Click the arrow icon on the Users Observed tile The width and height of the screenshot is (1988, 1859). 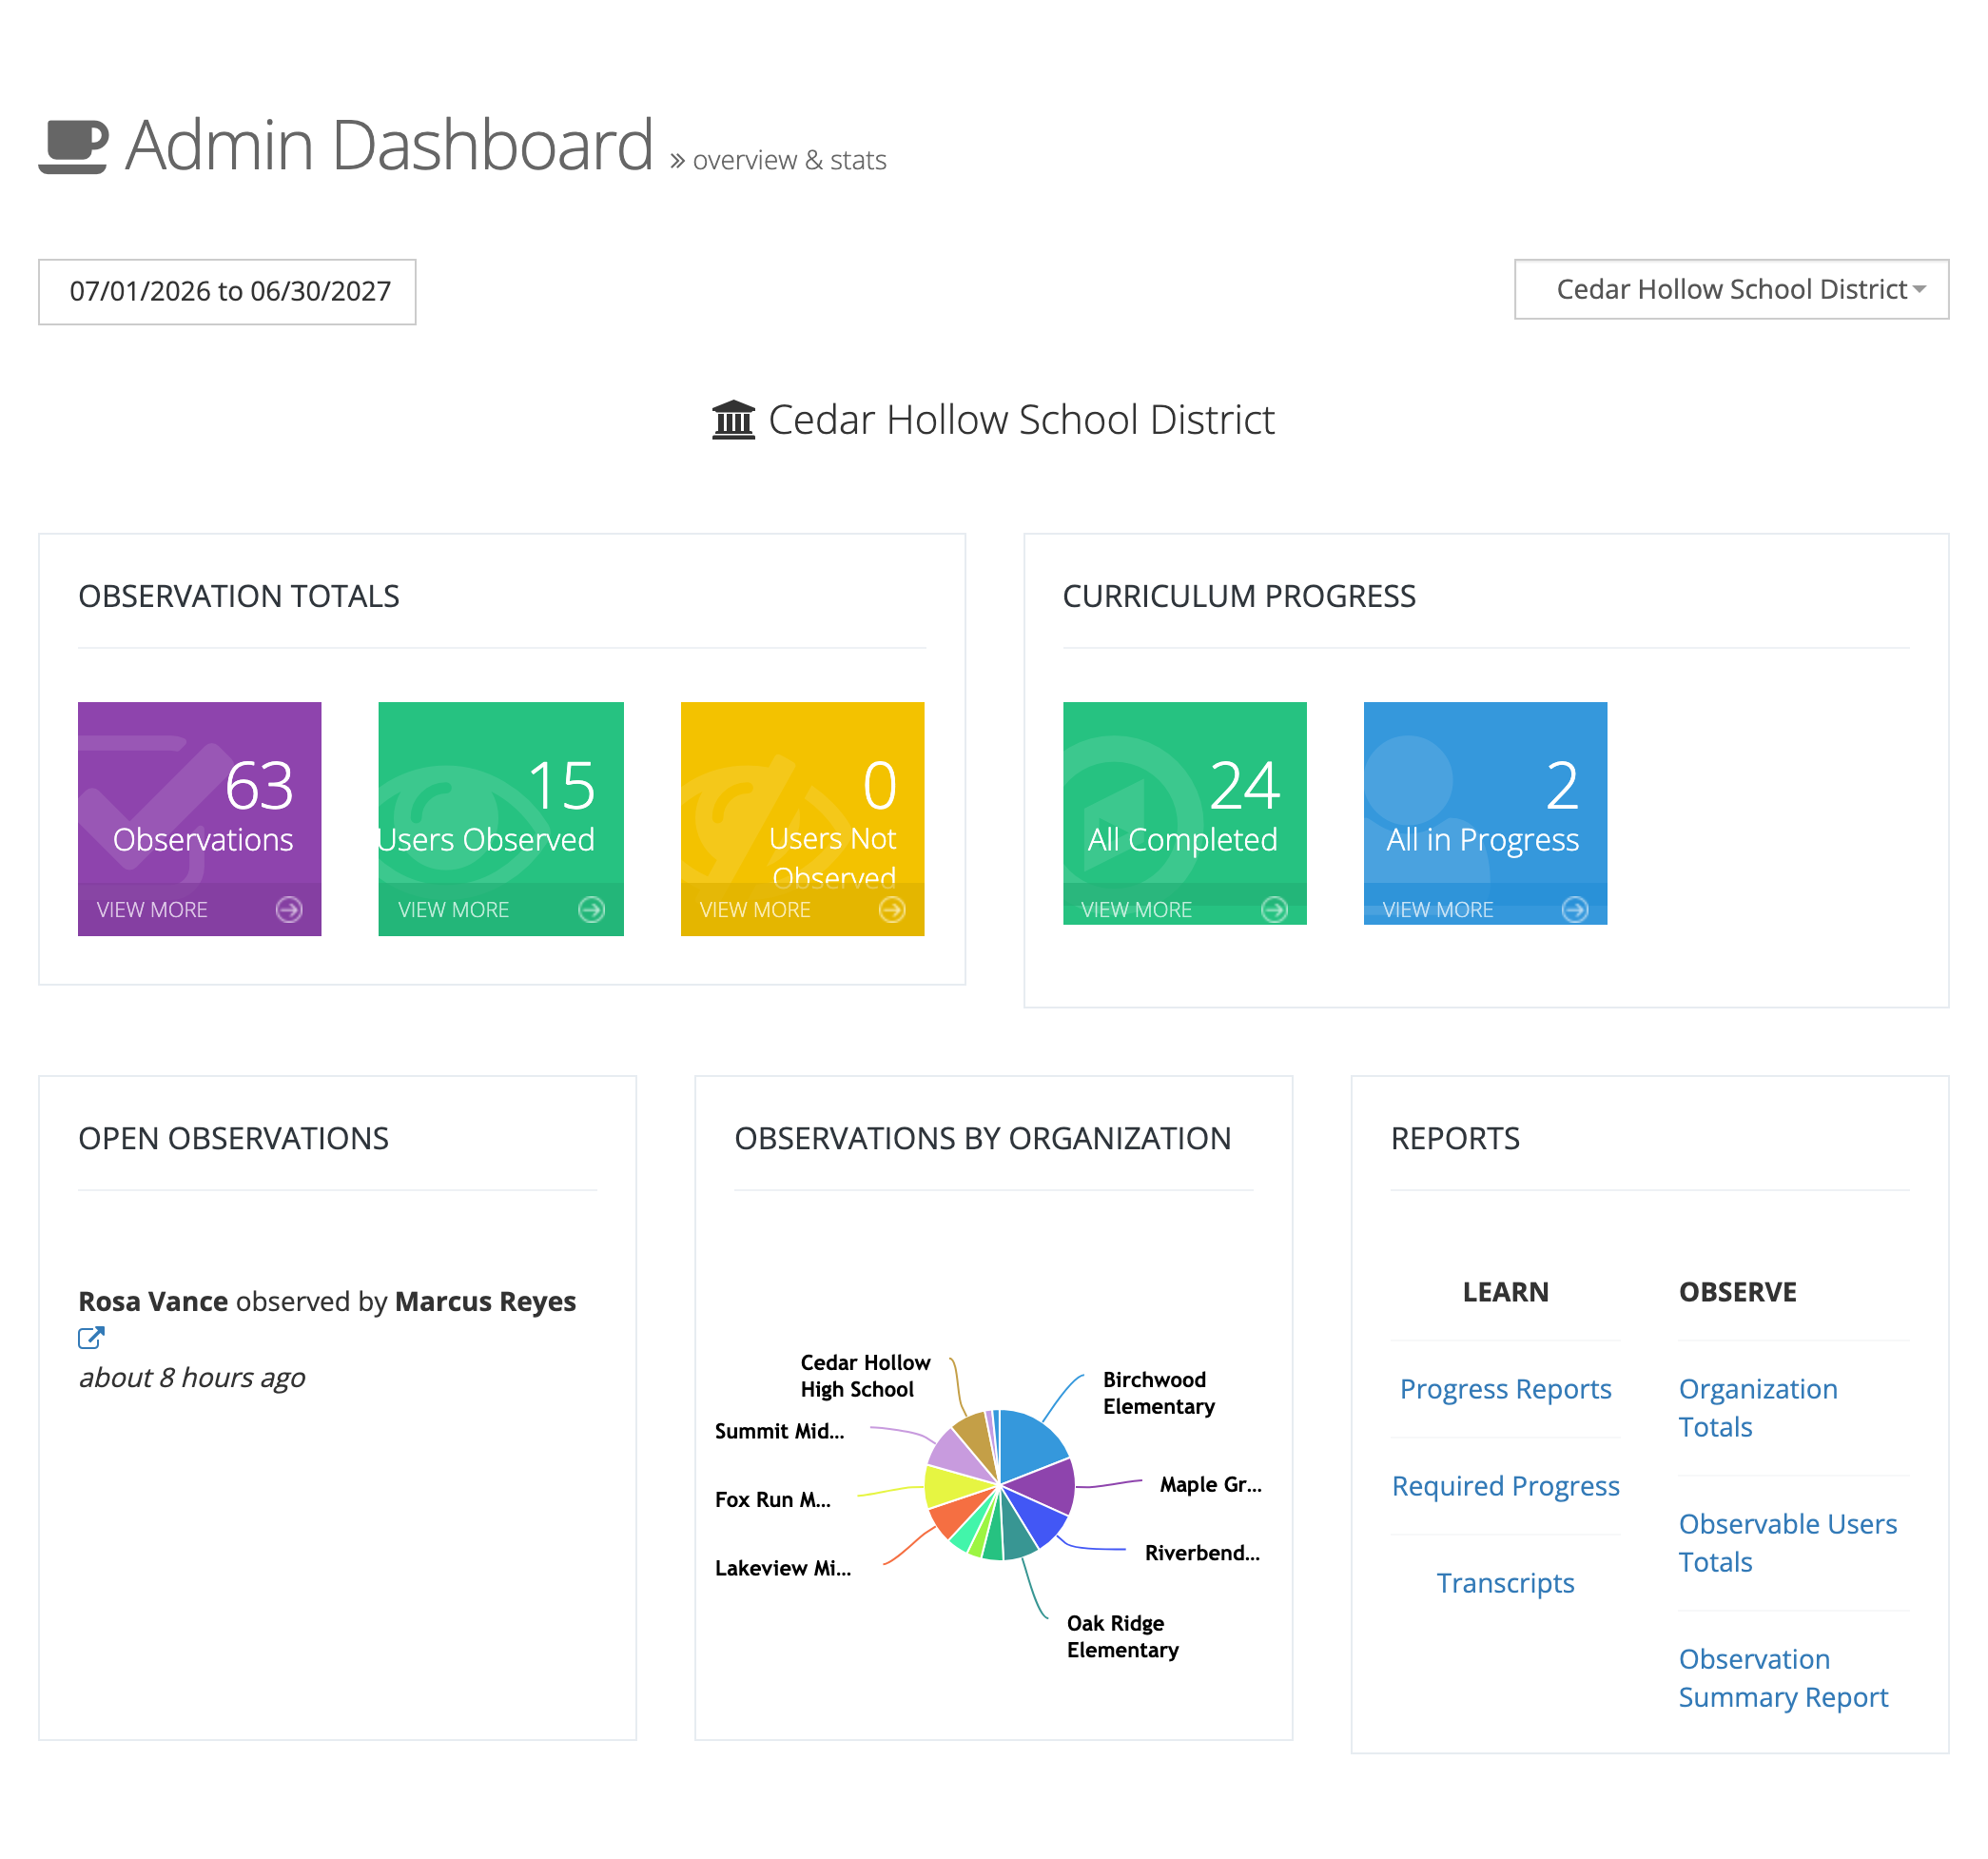click(x=591, y=910)
